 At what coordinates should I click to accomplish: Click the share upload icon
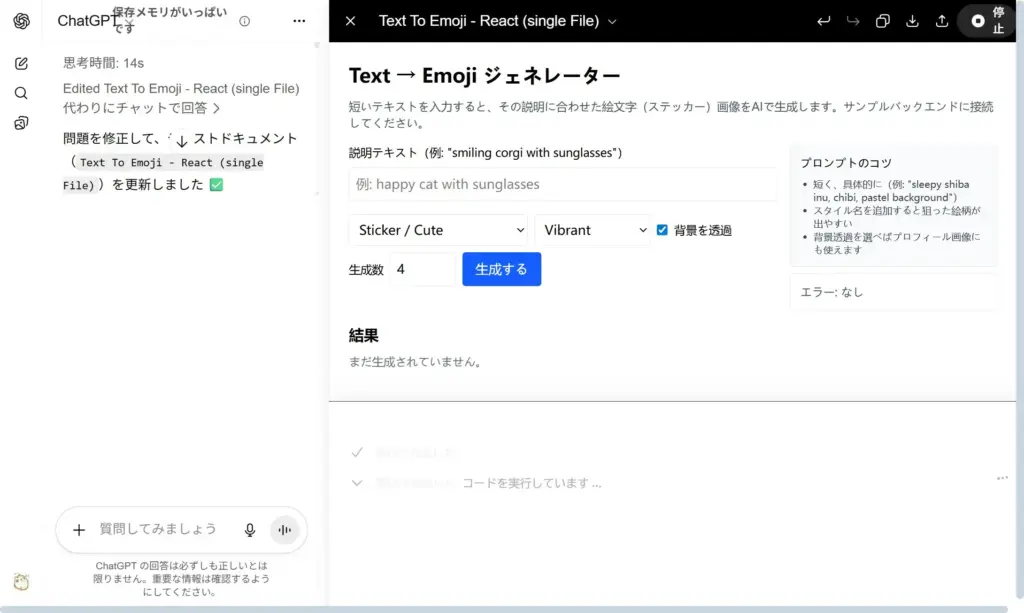click(942, 21)
